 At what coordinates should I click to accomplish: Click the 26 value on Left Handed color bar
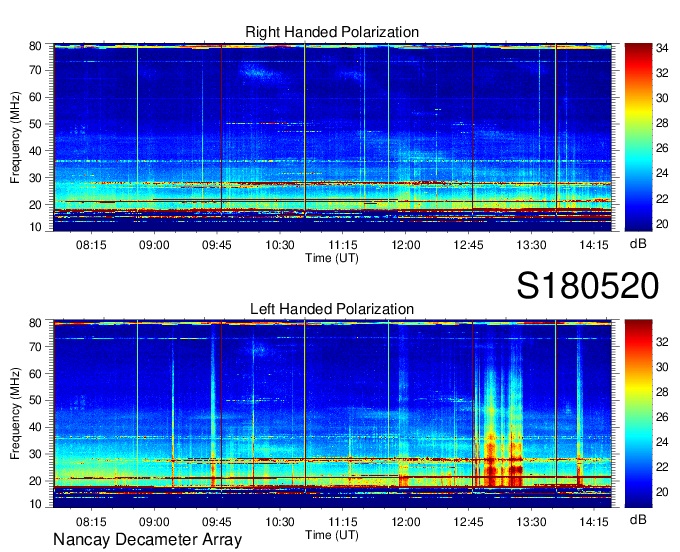pyautogui.click(x=662, y=417)
